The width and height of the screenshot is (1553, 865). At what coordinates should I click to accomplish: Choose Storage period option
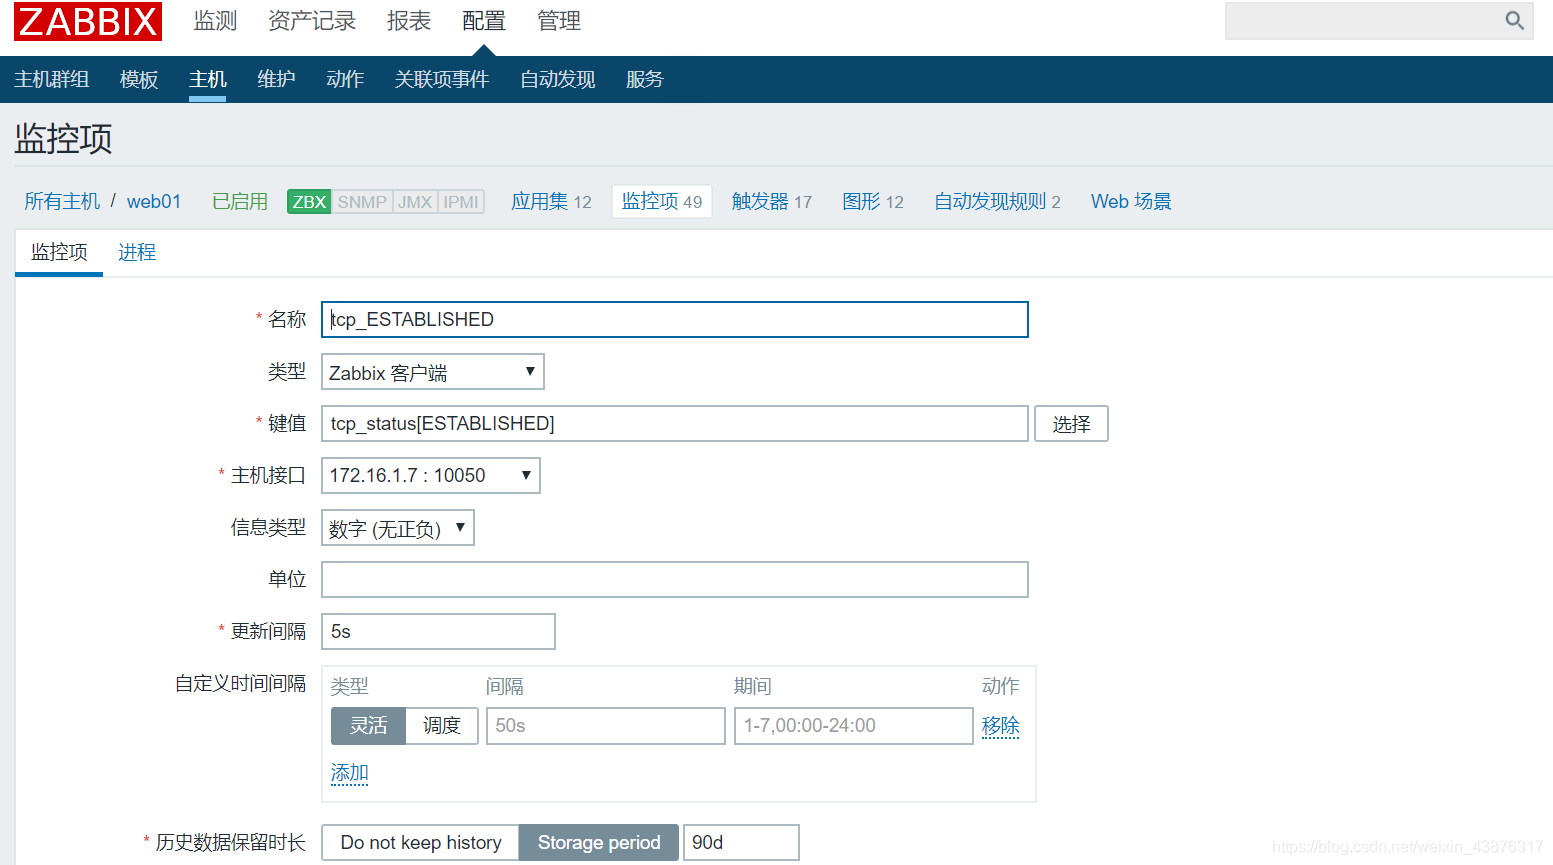click(x=599, y=843)
